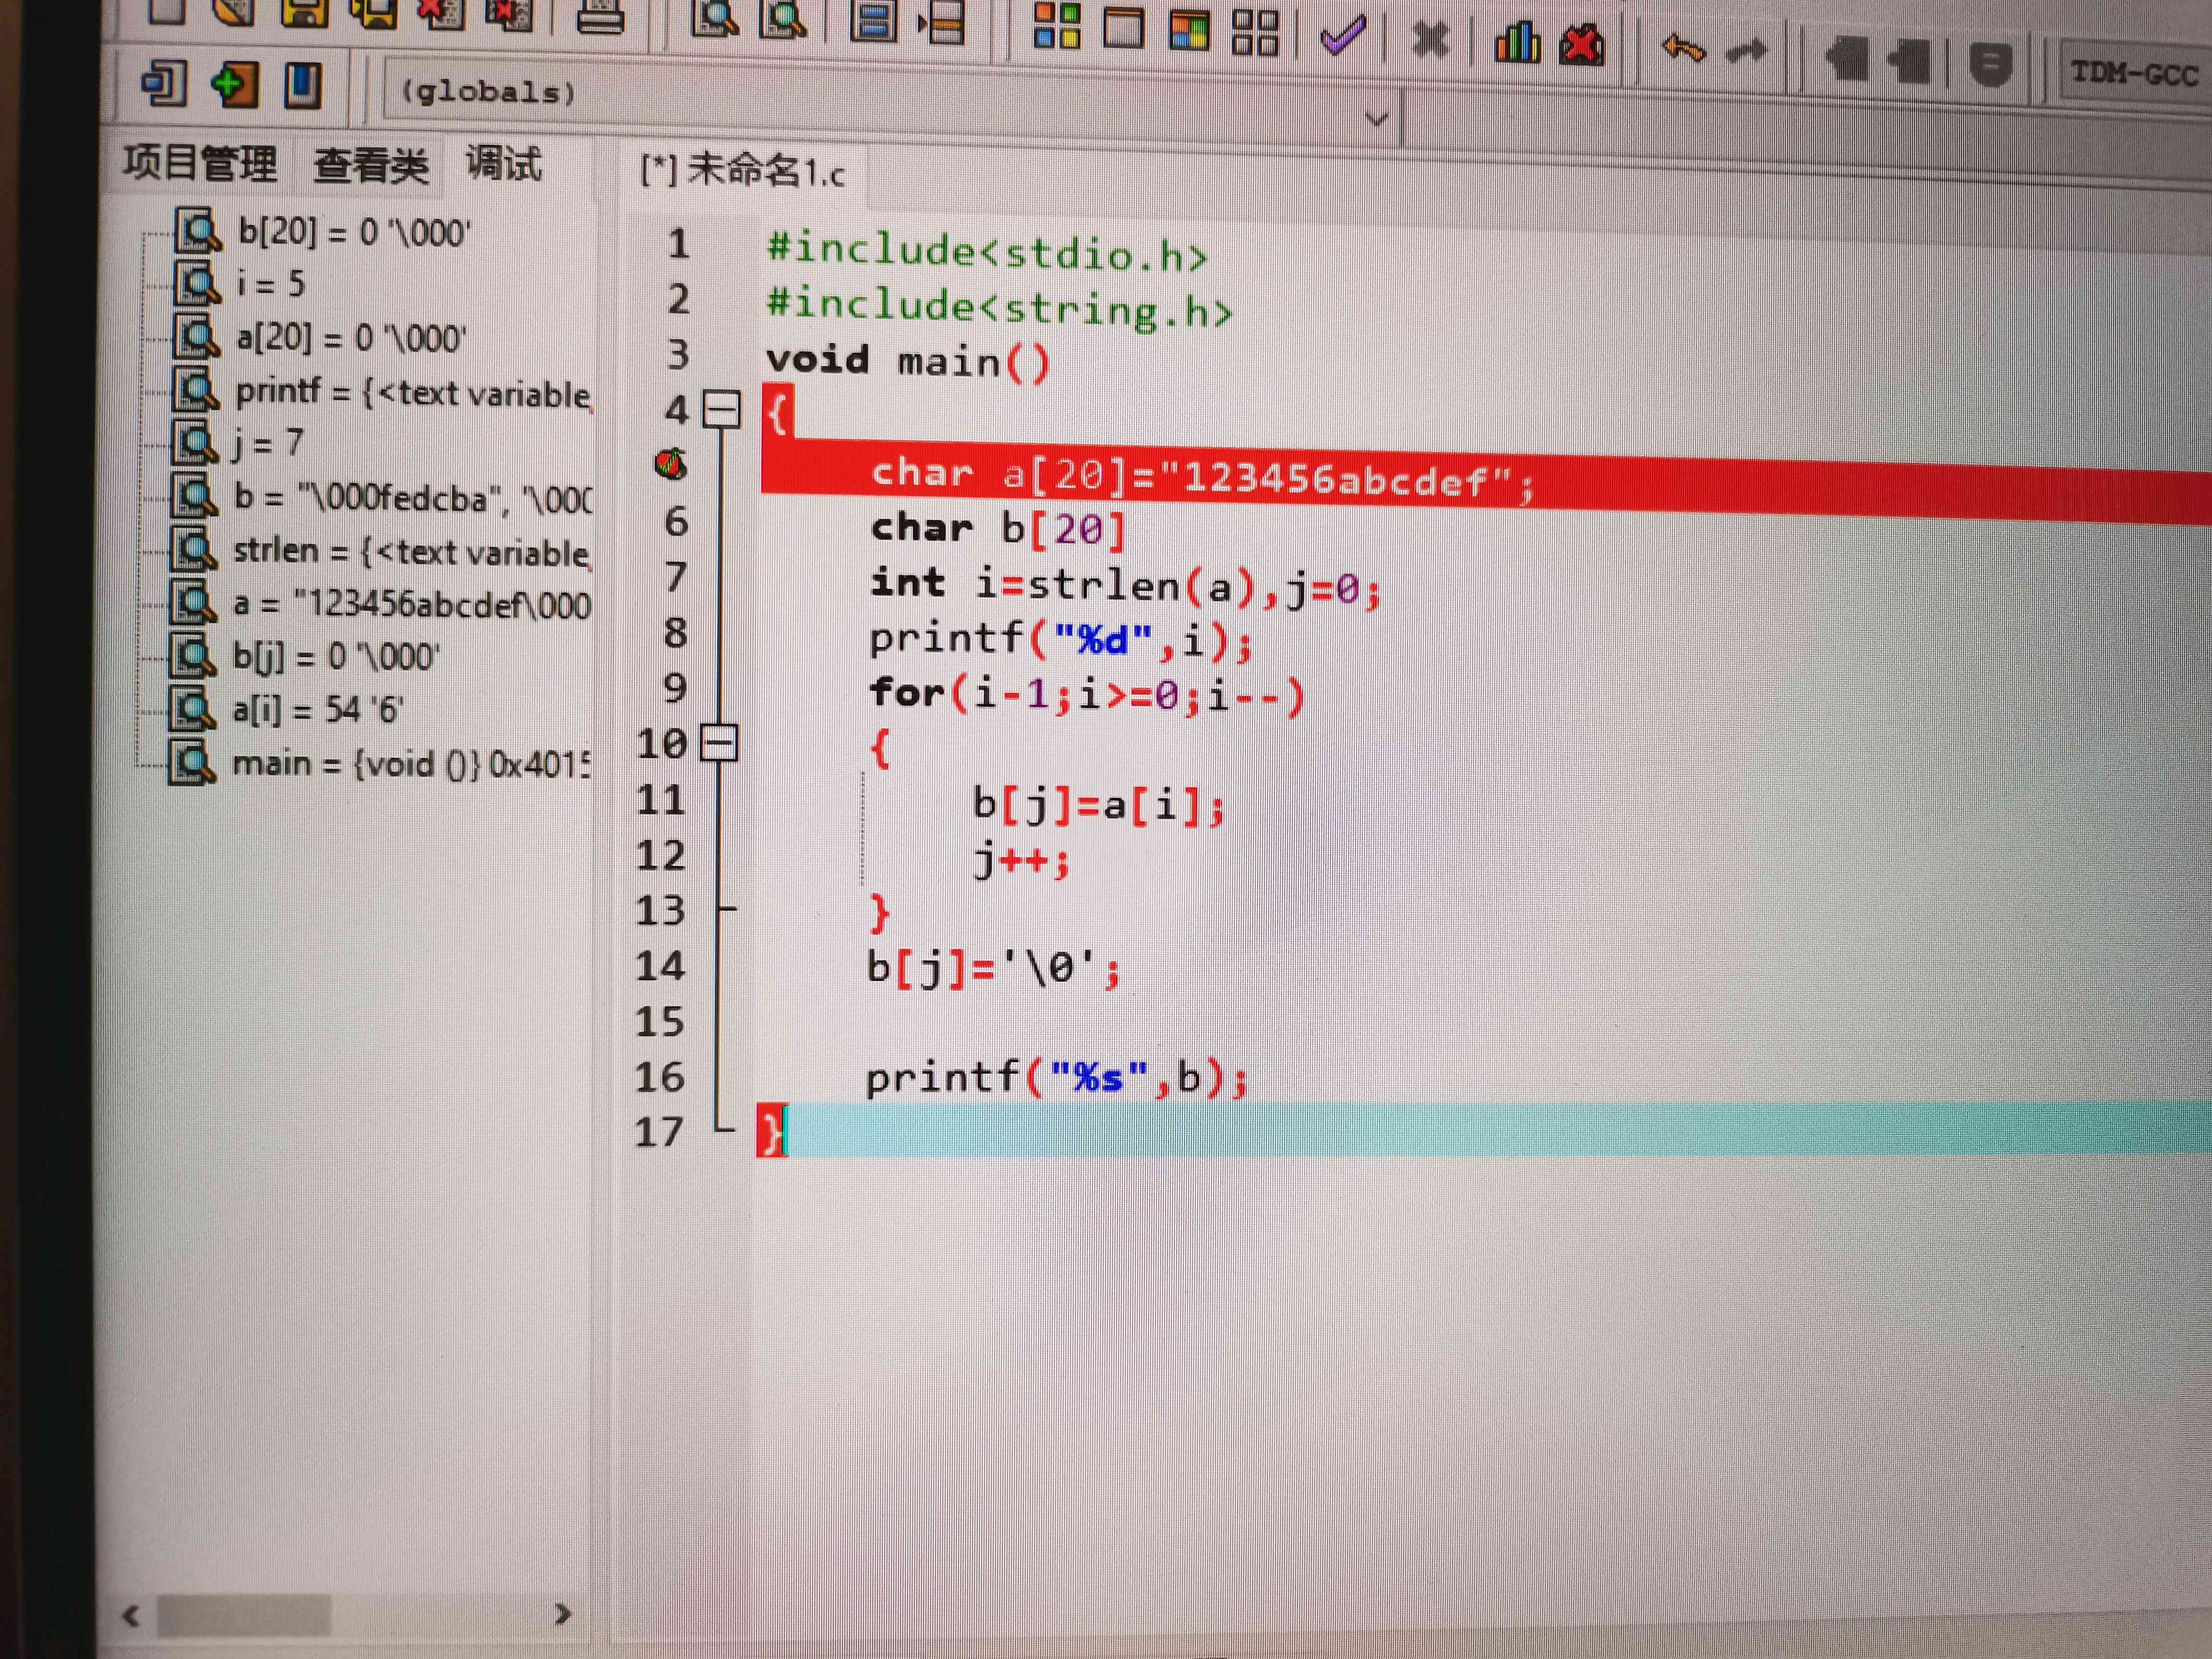This screenshot has height=1659, width=2212.
Task: Click the Compile icon with four colored squares
Action: 1056,26
